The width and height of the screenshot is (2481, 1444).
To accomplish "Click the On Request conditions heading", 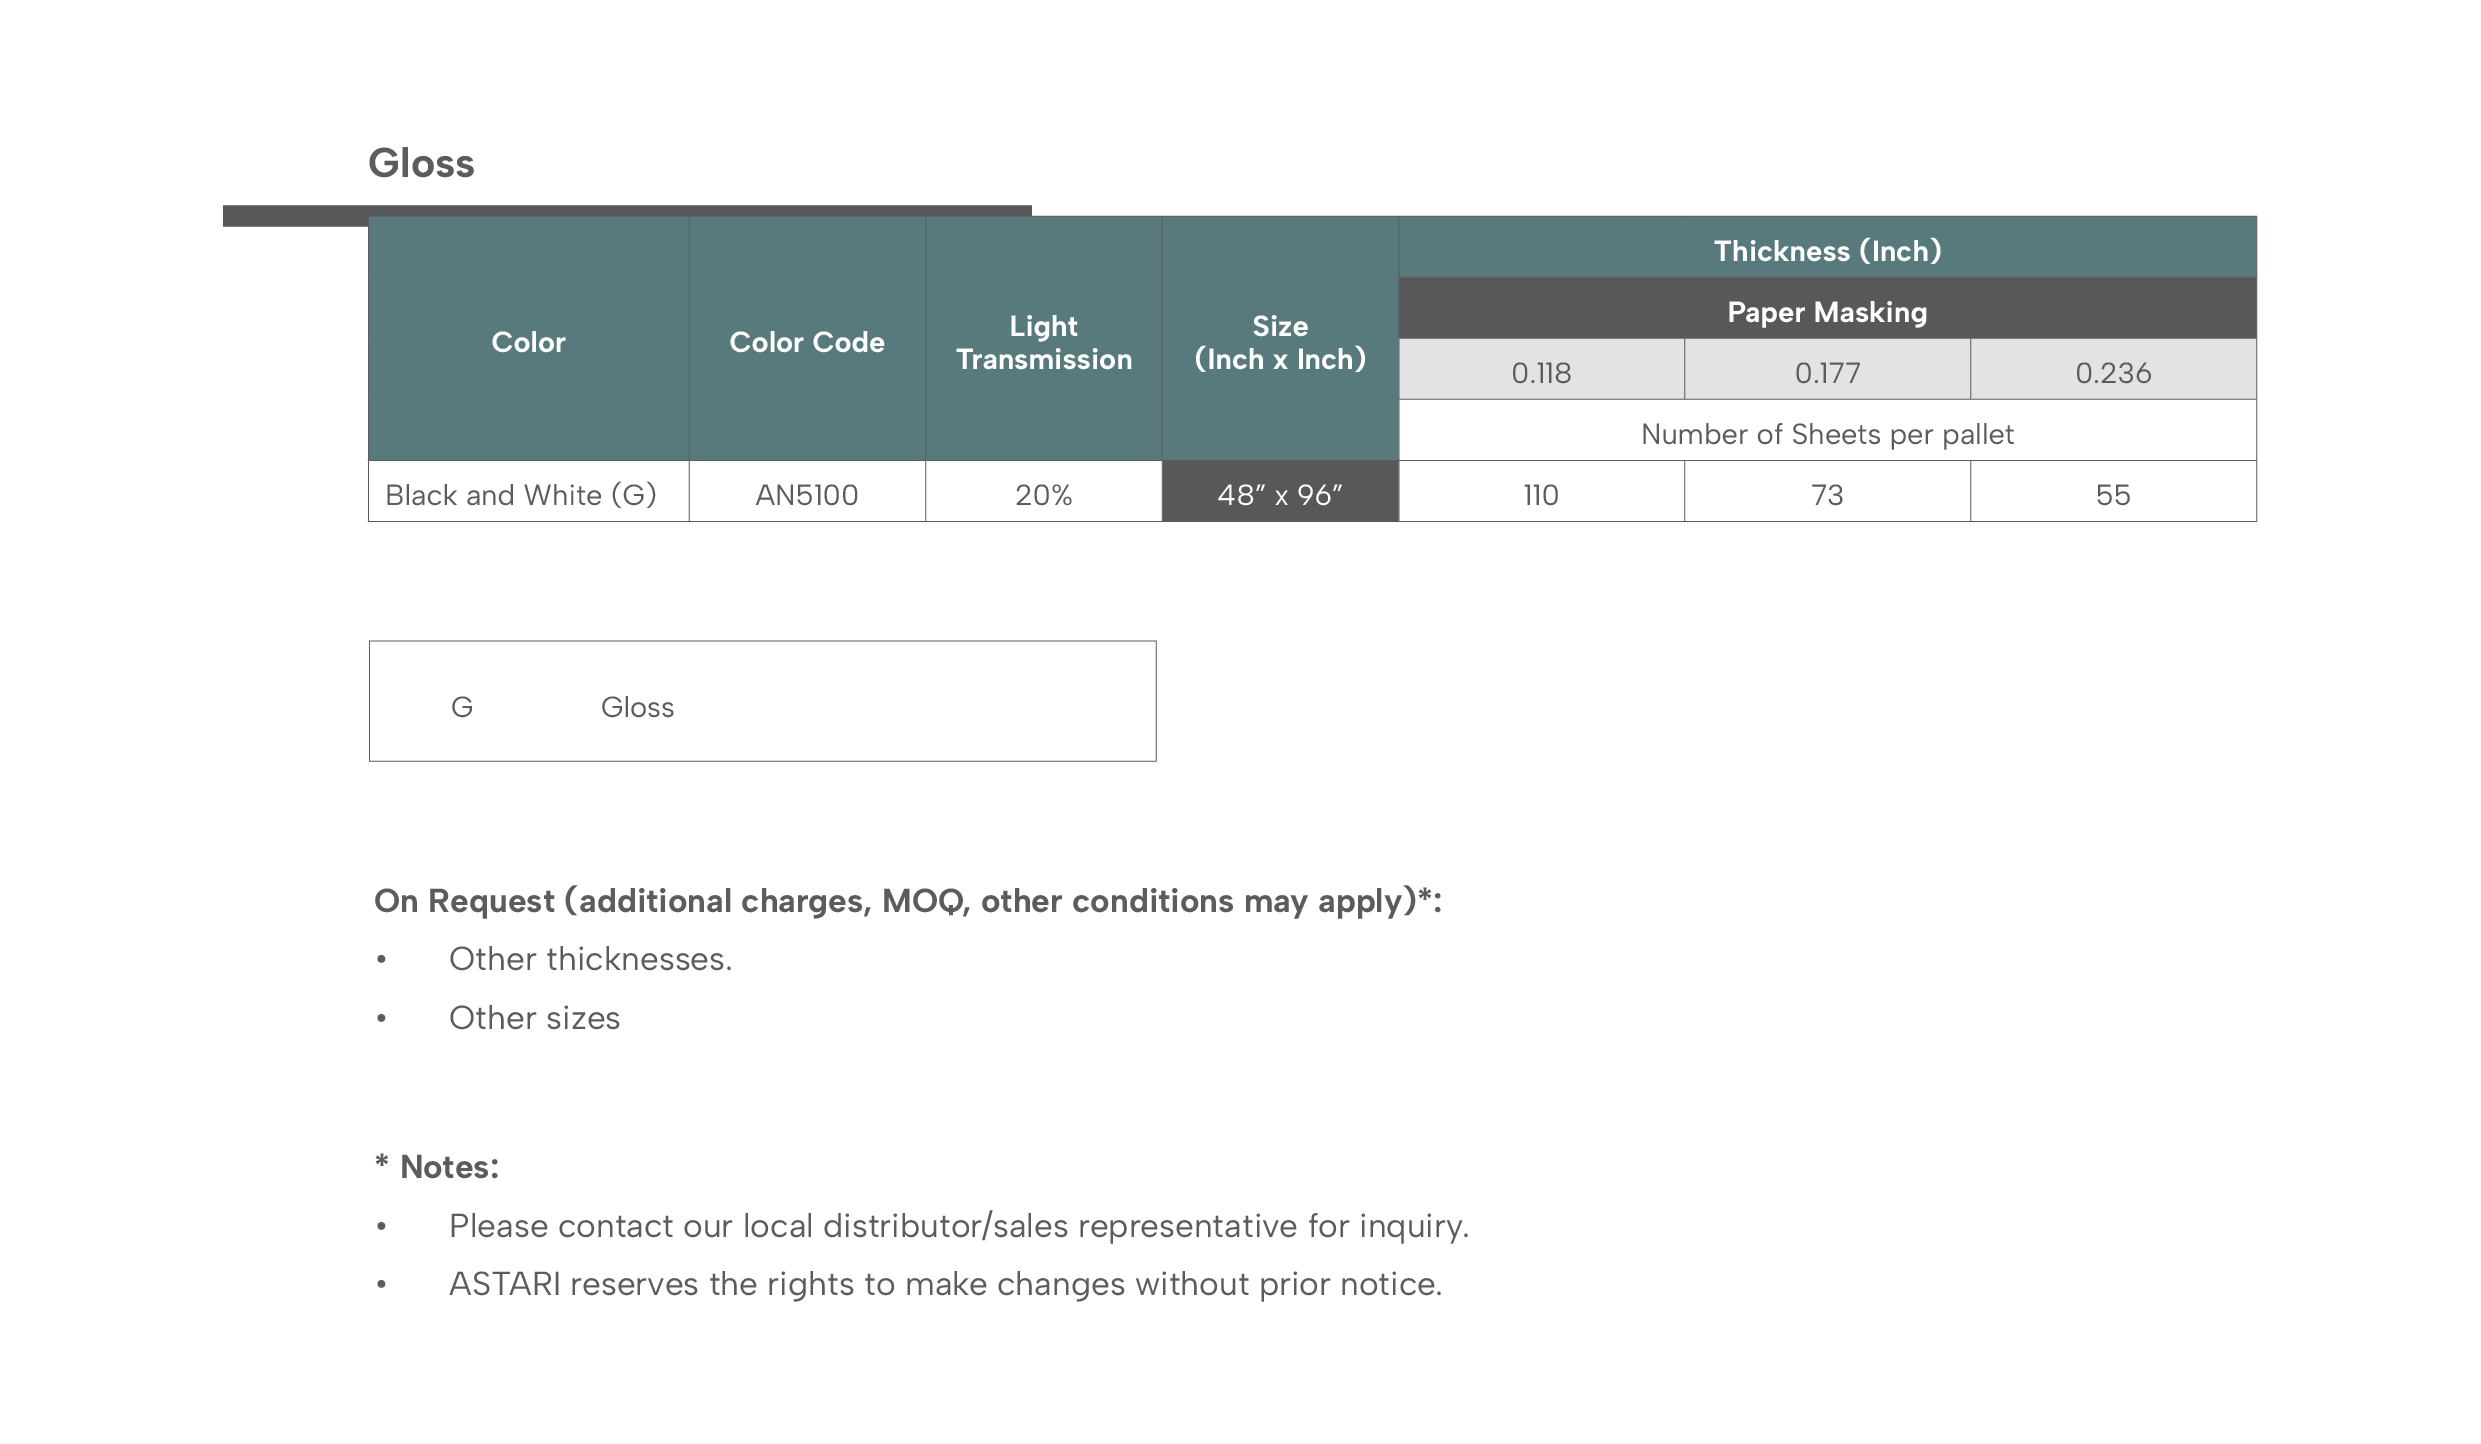I will pyautogui.click(x=908, y=901).
